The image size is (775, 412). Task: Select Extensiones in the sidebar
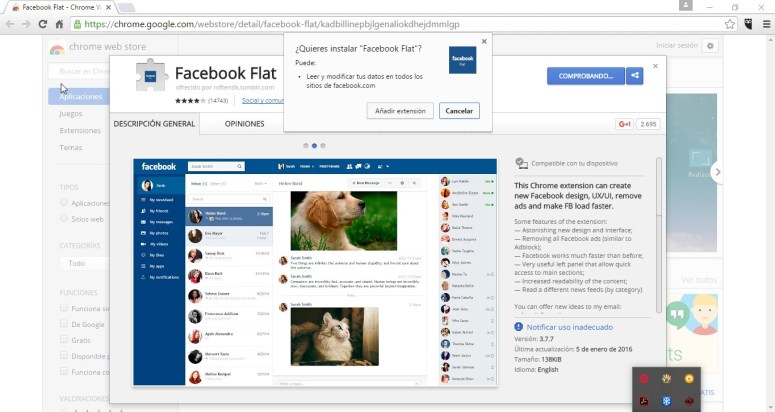click(x=80, y=130)
